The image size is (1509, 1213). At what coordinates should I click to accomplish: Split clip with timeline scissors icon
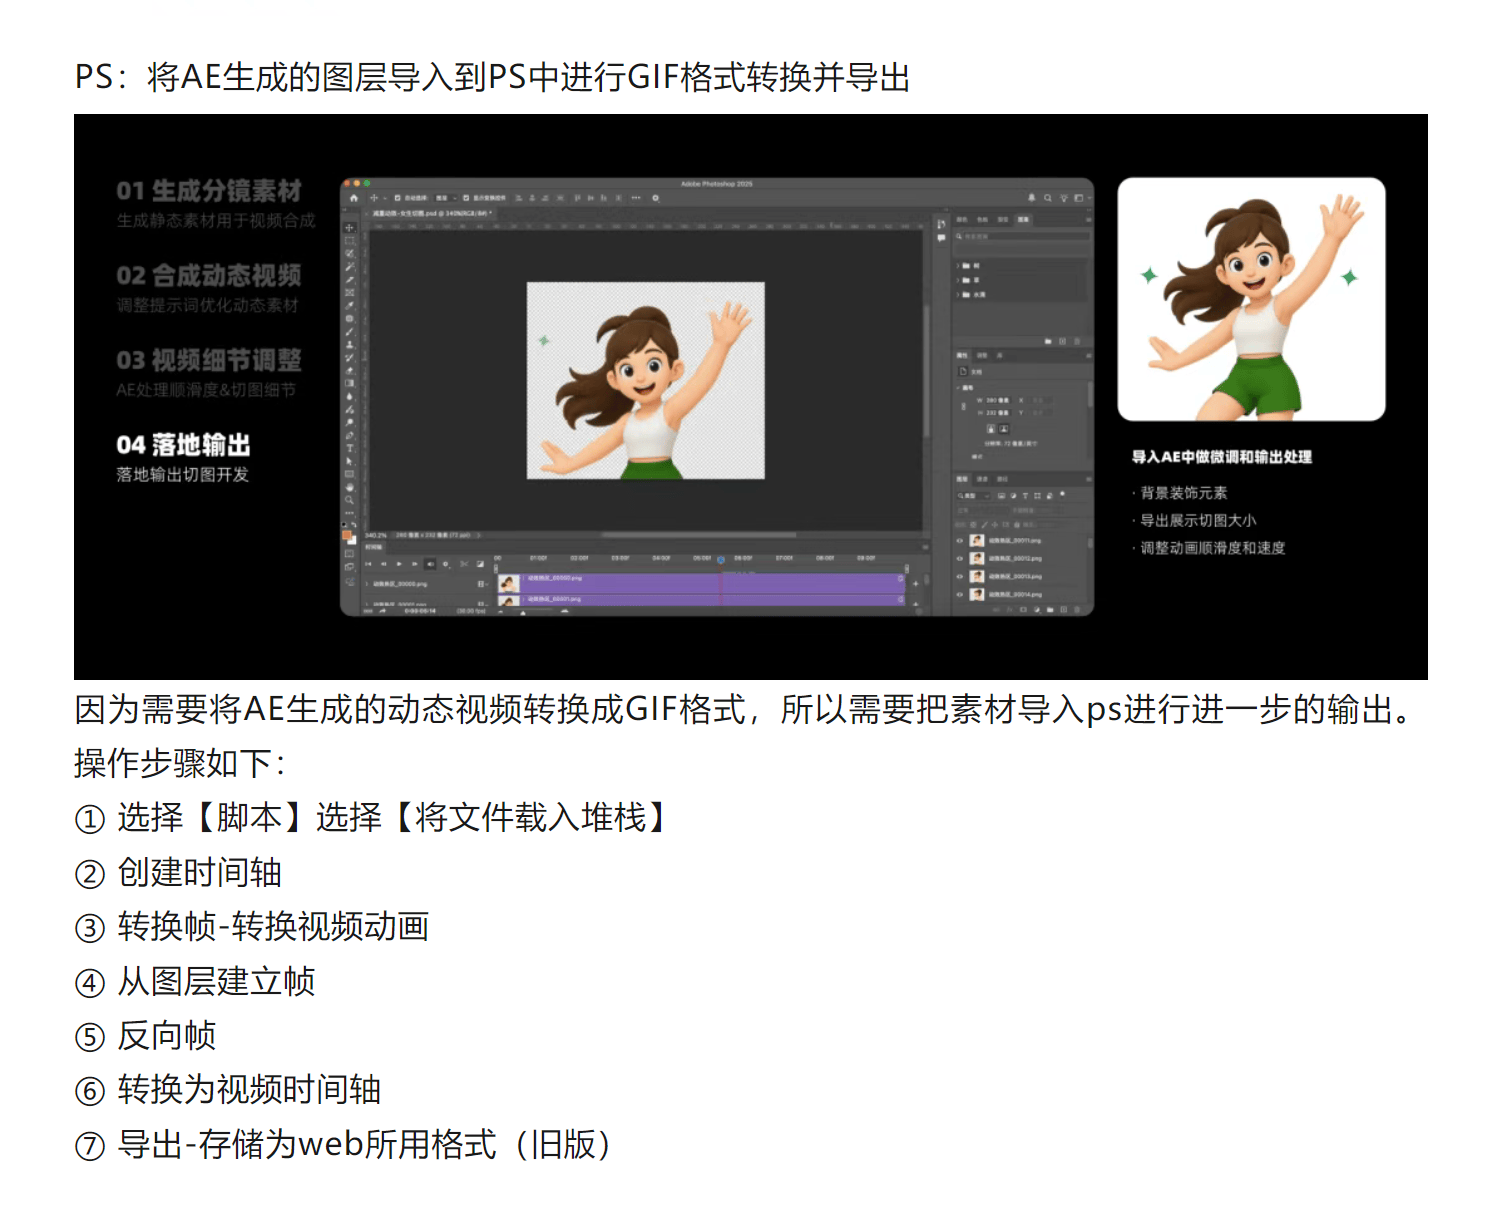pyautogui.click(x=464, y=564)
